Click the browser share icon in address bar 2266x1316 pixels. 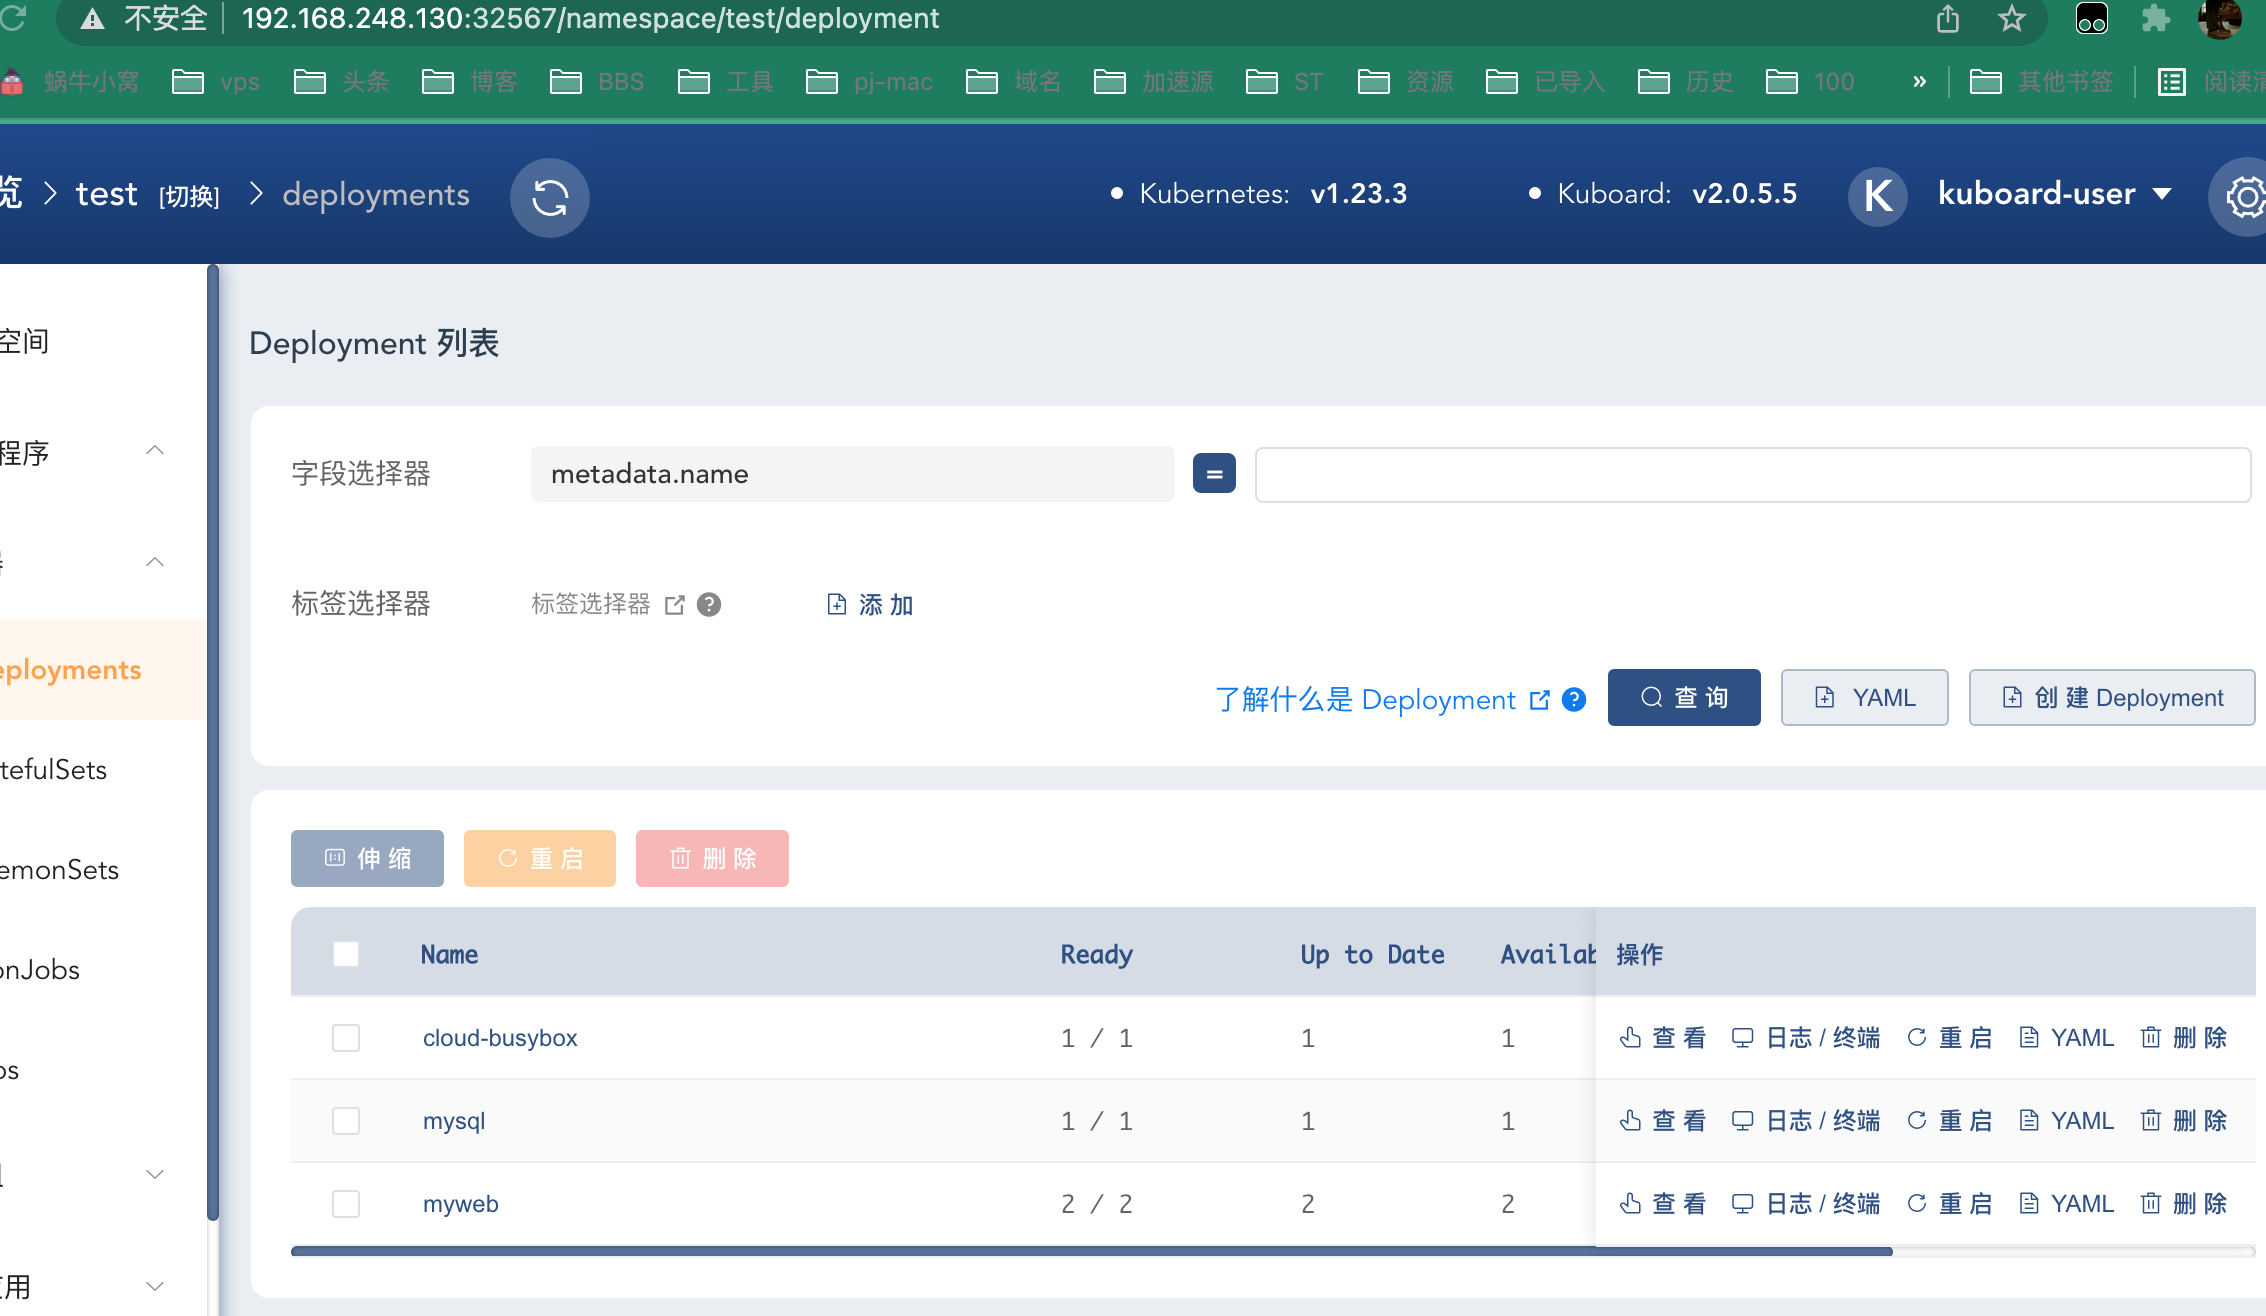click(x=1947, y=19)
